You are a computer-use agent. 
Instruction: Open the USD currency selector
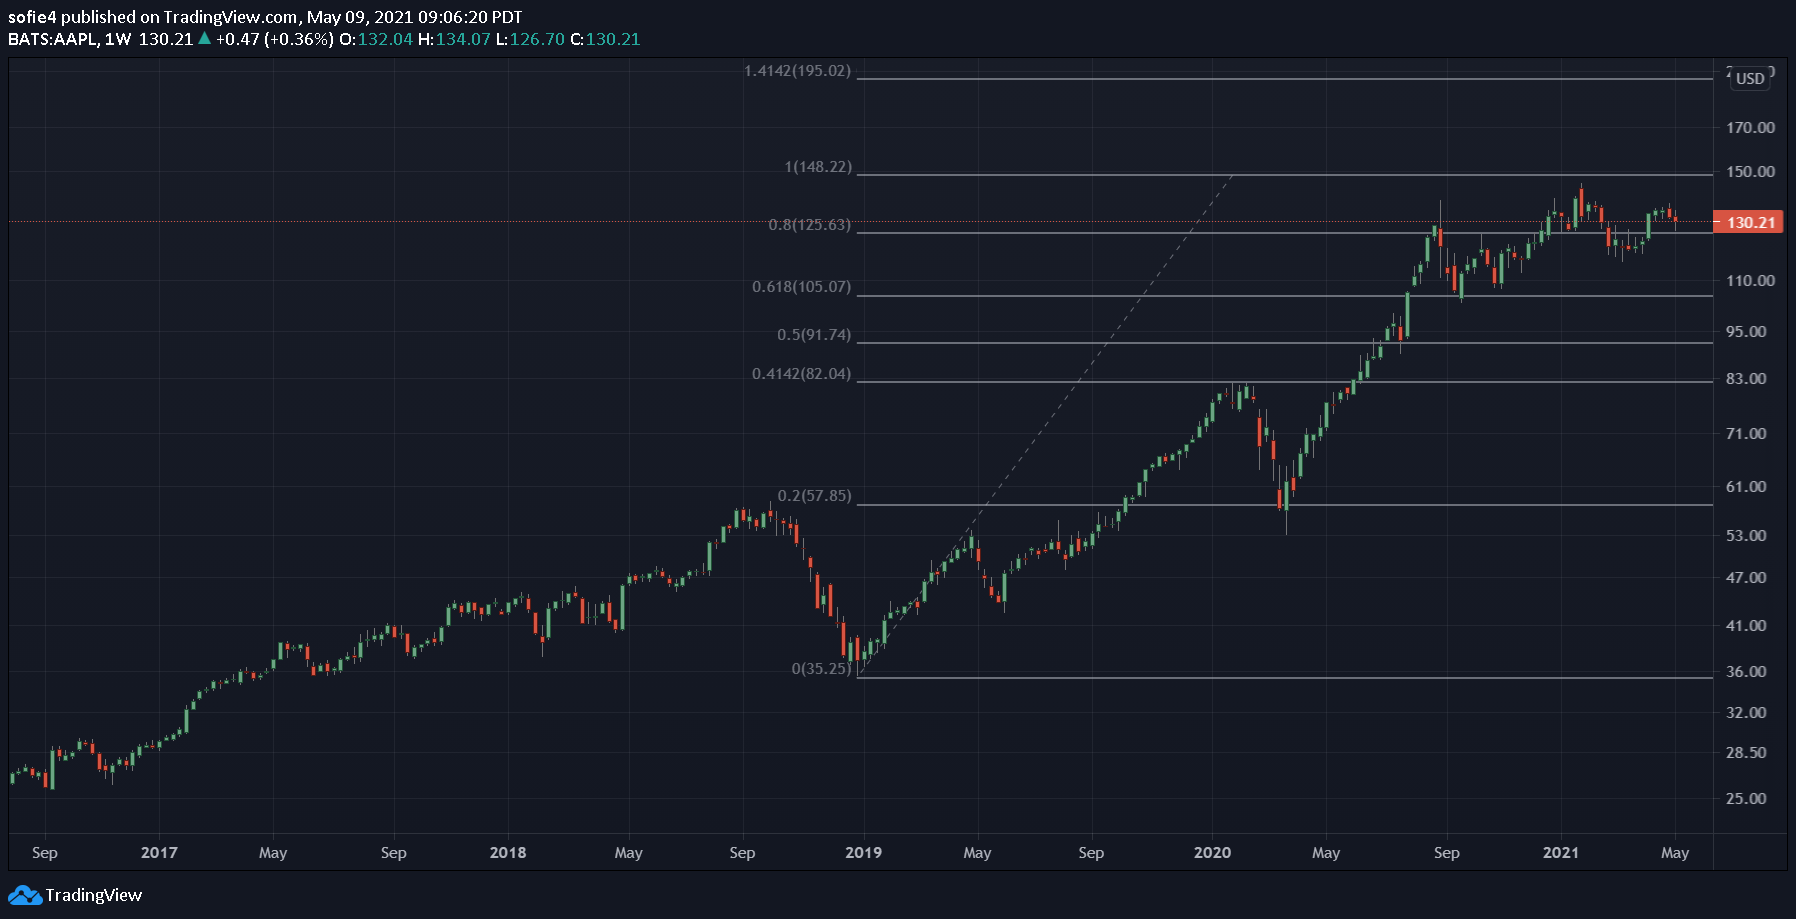click(1750, 78)
